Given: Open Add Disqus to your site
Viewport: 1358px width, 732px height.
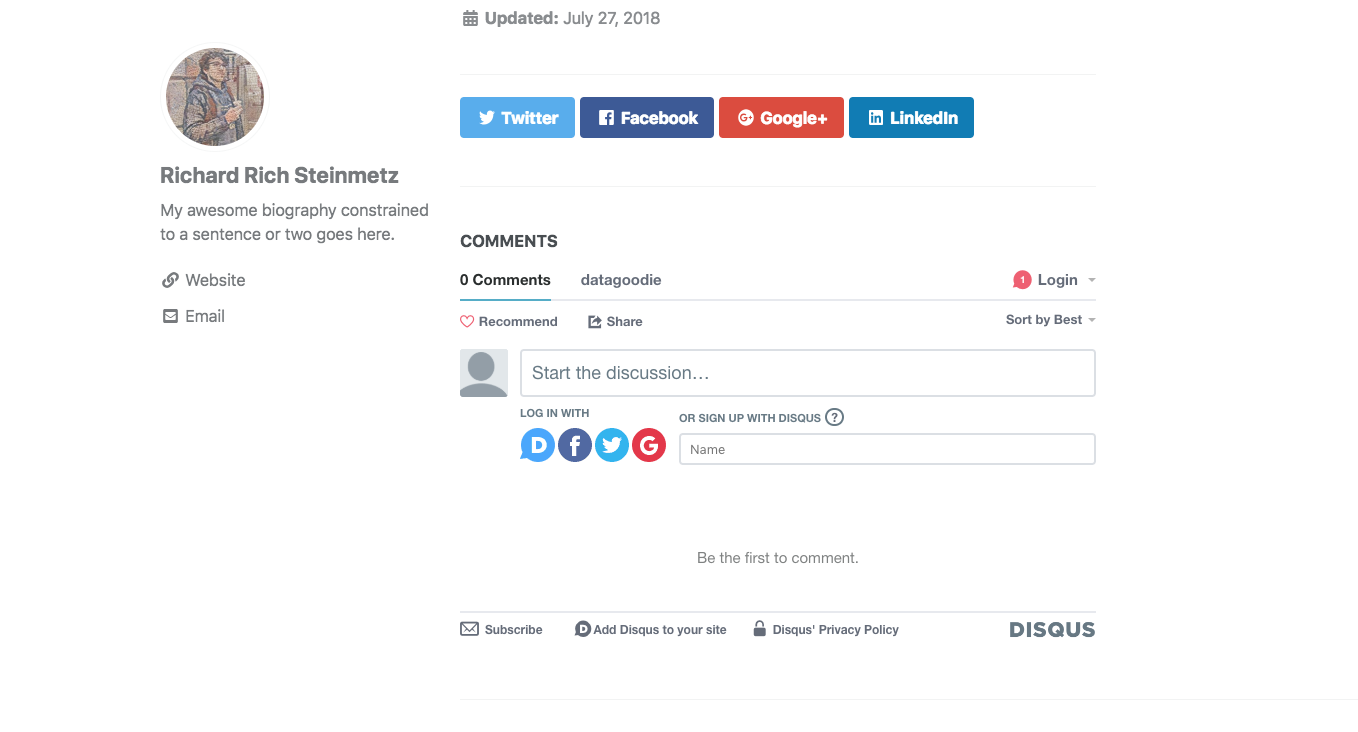Looking at the screenshot, I should coord(650,629).
